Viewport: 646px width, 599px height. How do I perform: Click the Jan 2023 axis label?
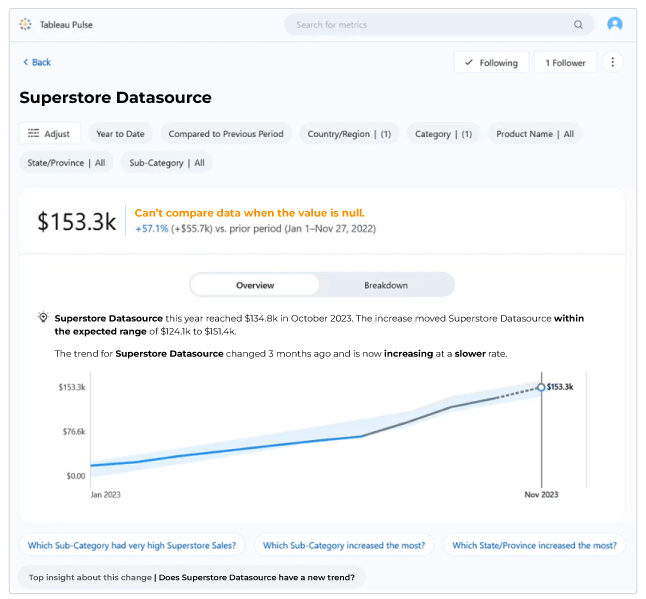[105, 494]
